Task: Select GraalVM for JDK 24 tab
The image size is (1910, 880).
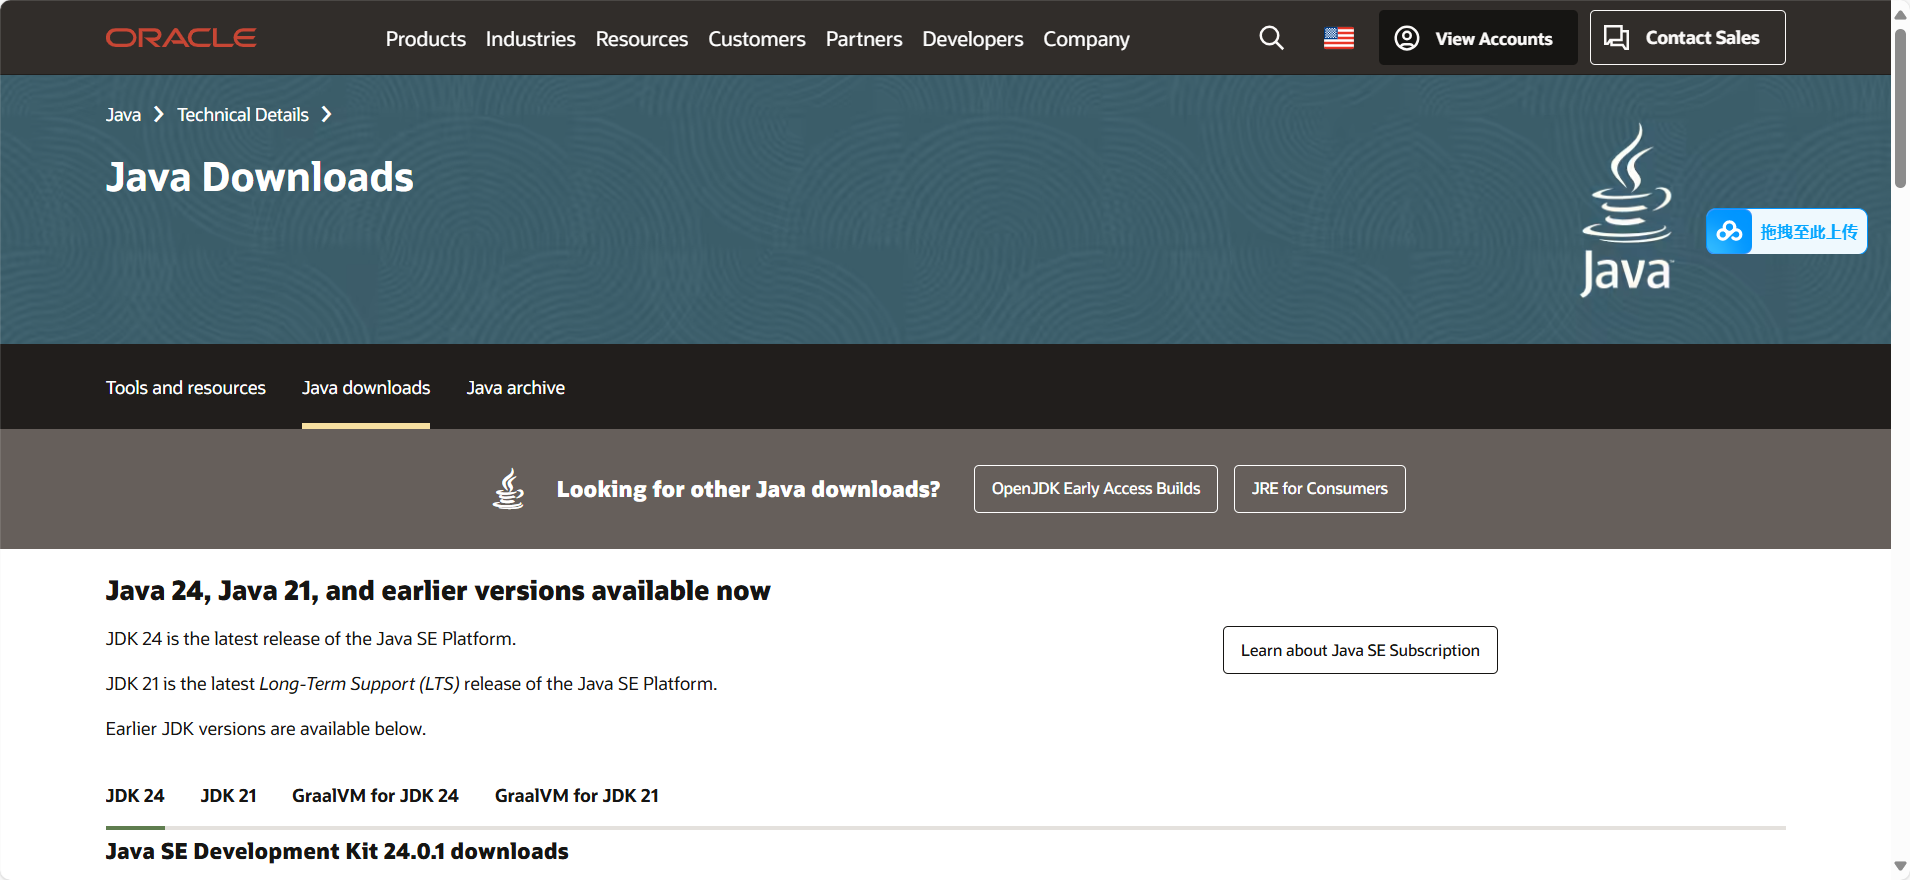Action: (x=375, y=796)
